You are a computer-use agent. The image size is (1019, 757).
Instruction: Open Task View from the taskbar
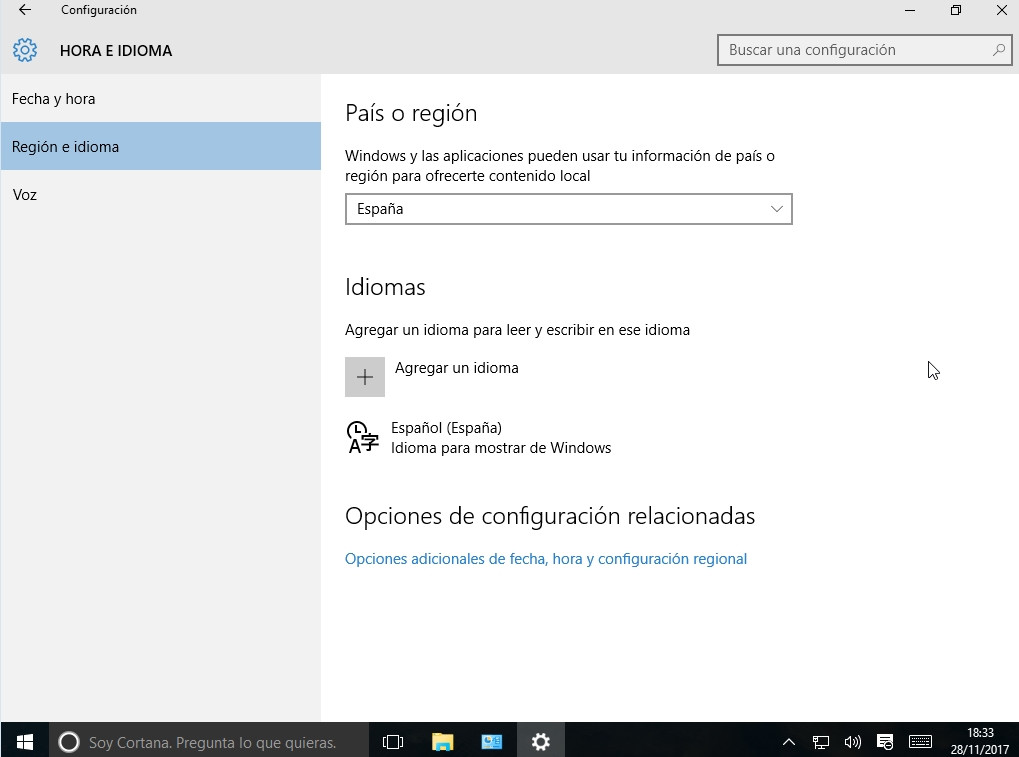coord(393,741)
